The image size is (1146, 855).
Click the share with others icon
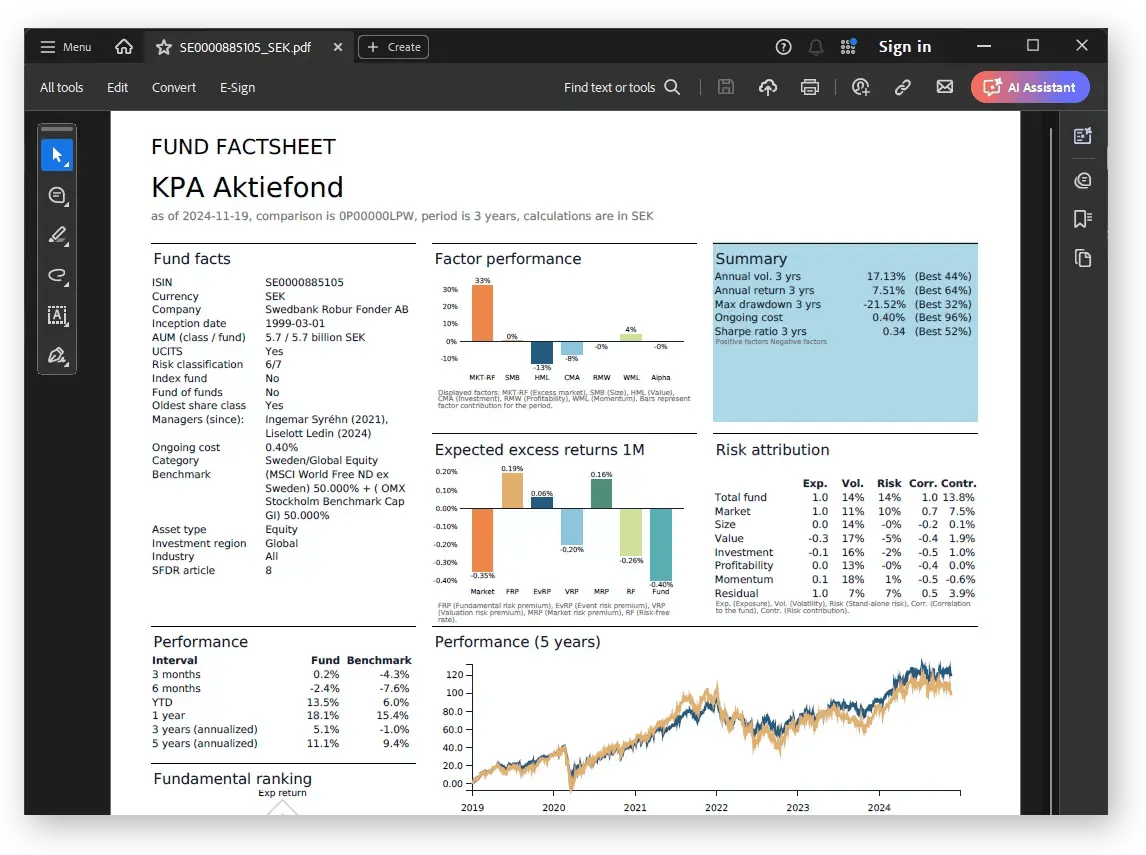click(861, 87)
